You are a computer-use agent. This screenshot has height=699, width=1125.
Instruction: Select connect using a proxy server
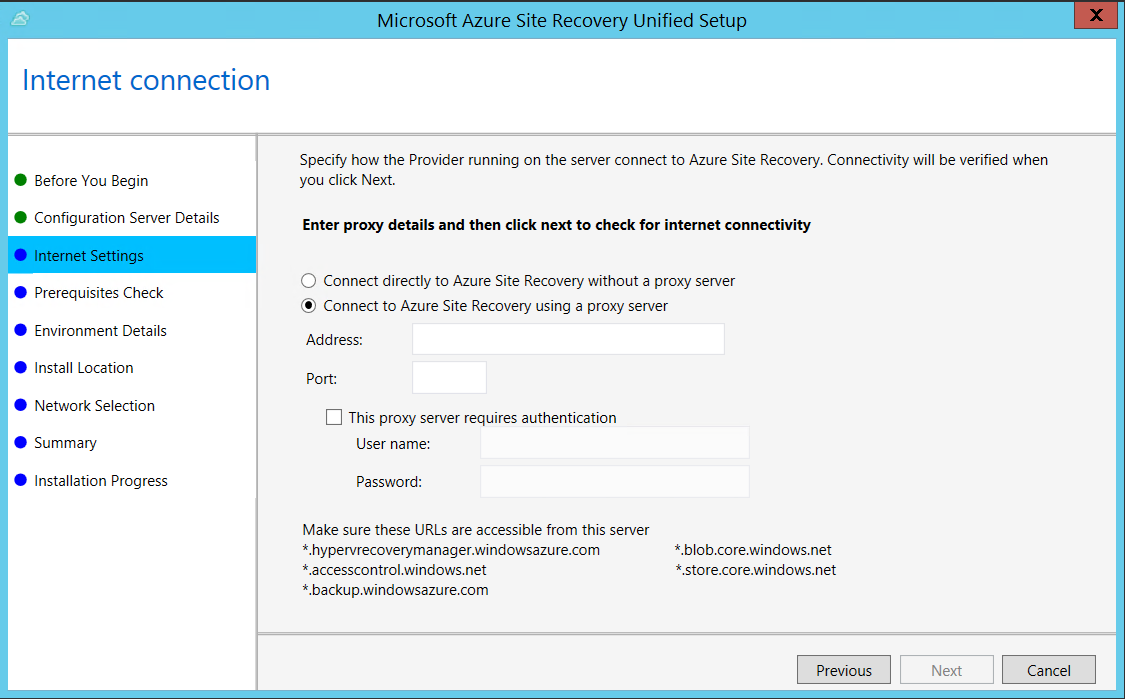[x=308, y=306]
